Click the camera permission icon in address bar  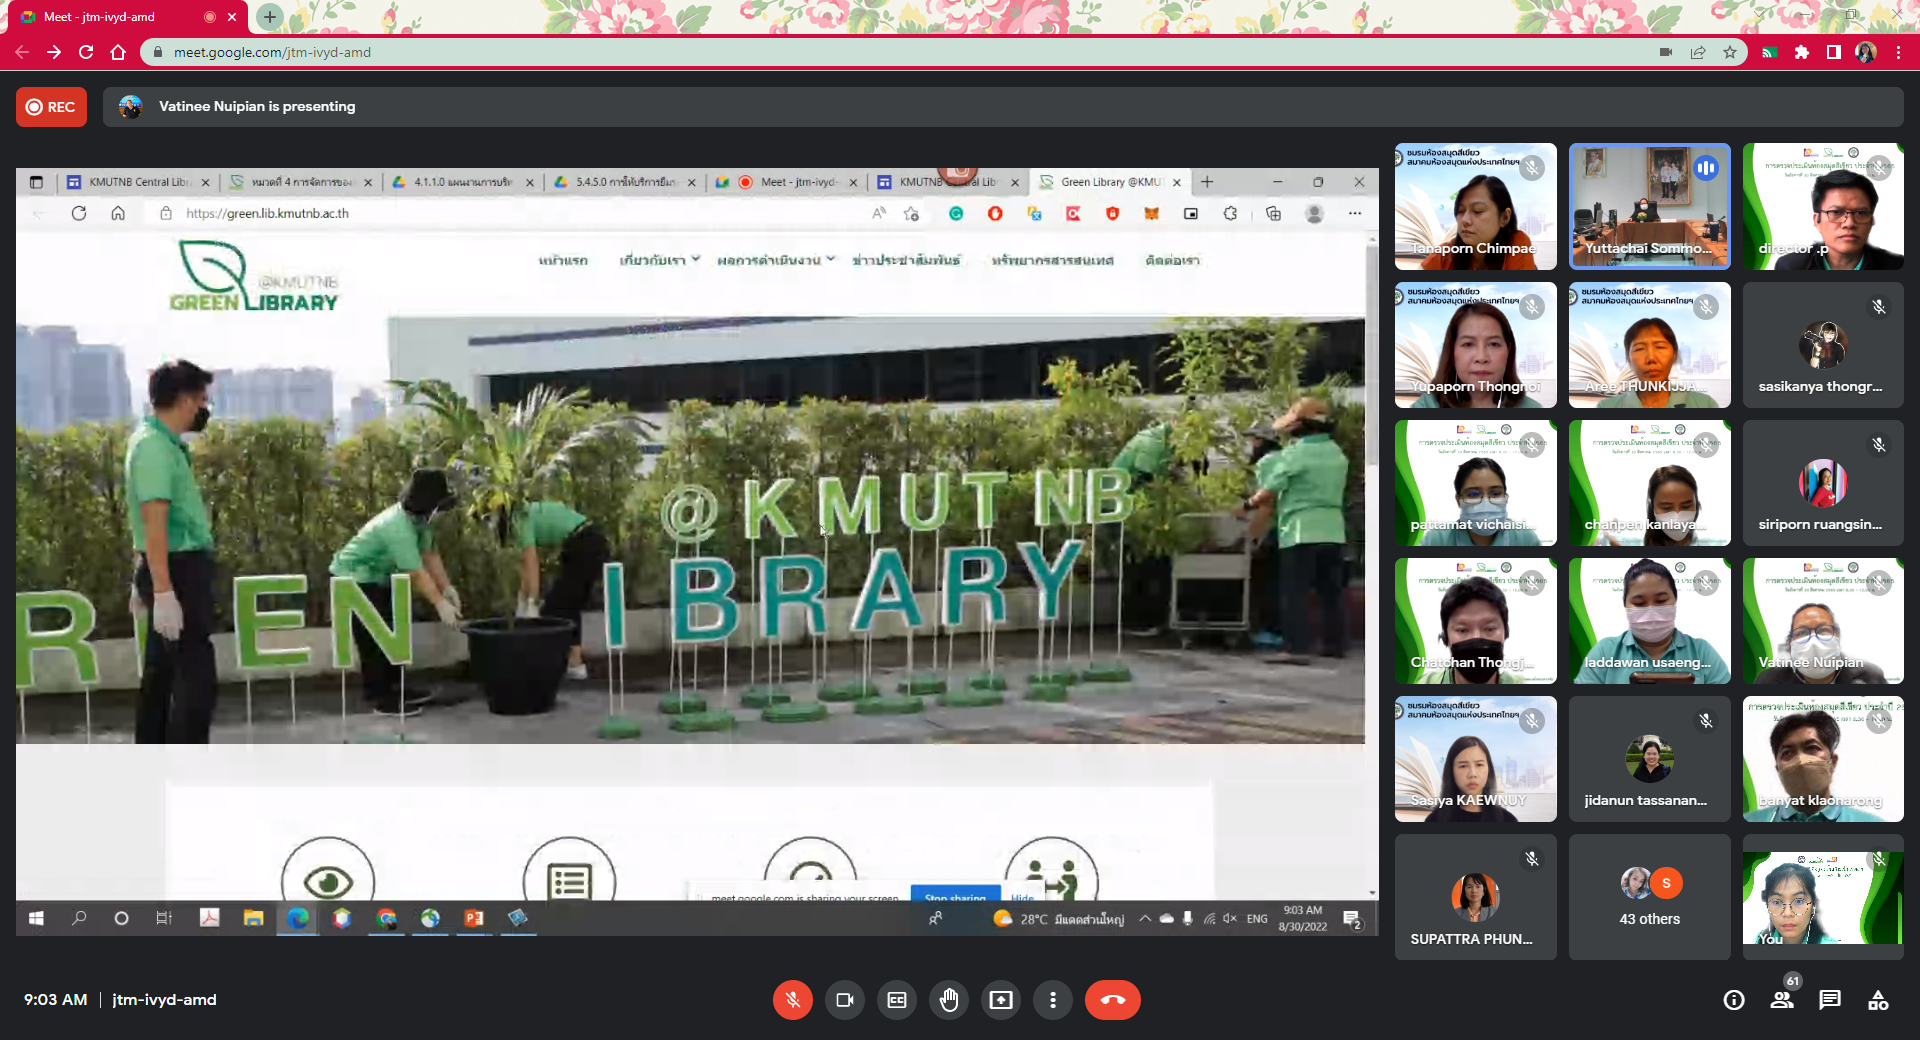(x=1666, y=52)
